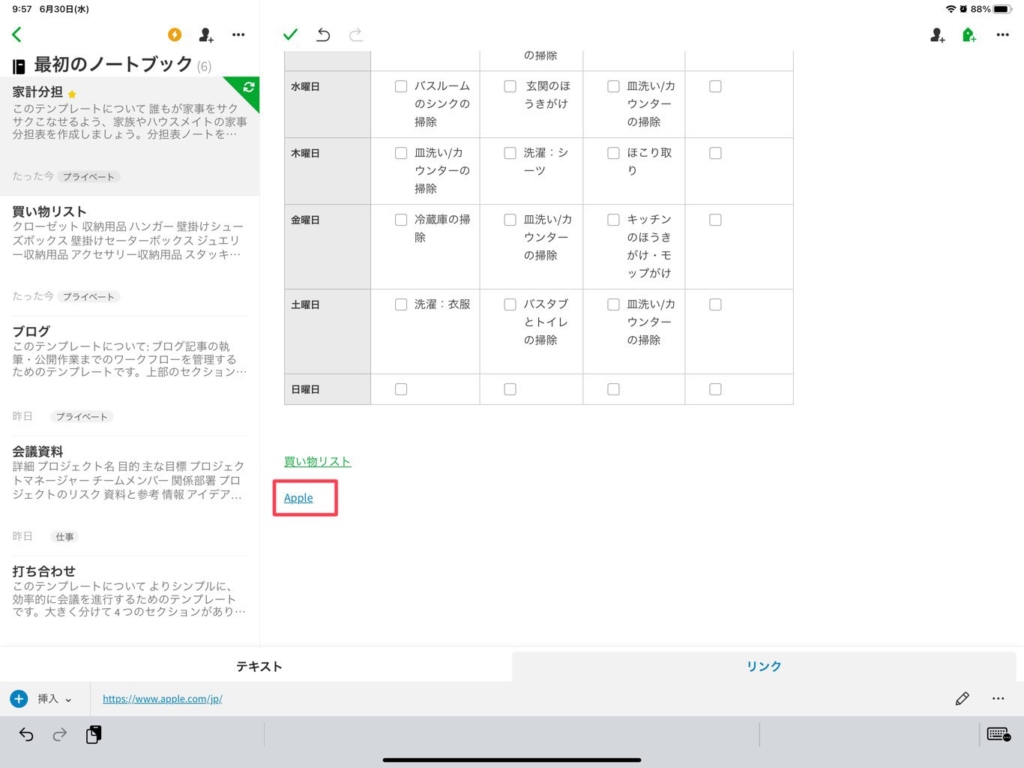Tap the battery indicator in status bar
The height and width of the screenshot is (768, 1024).
[x=1002, y=9]
